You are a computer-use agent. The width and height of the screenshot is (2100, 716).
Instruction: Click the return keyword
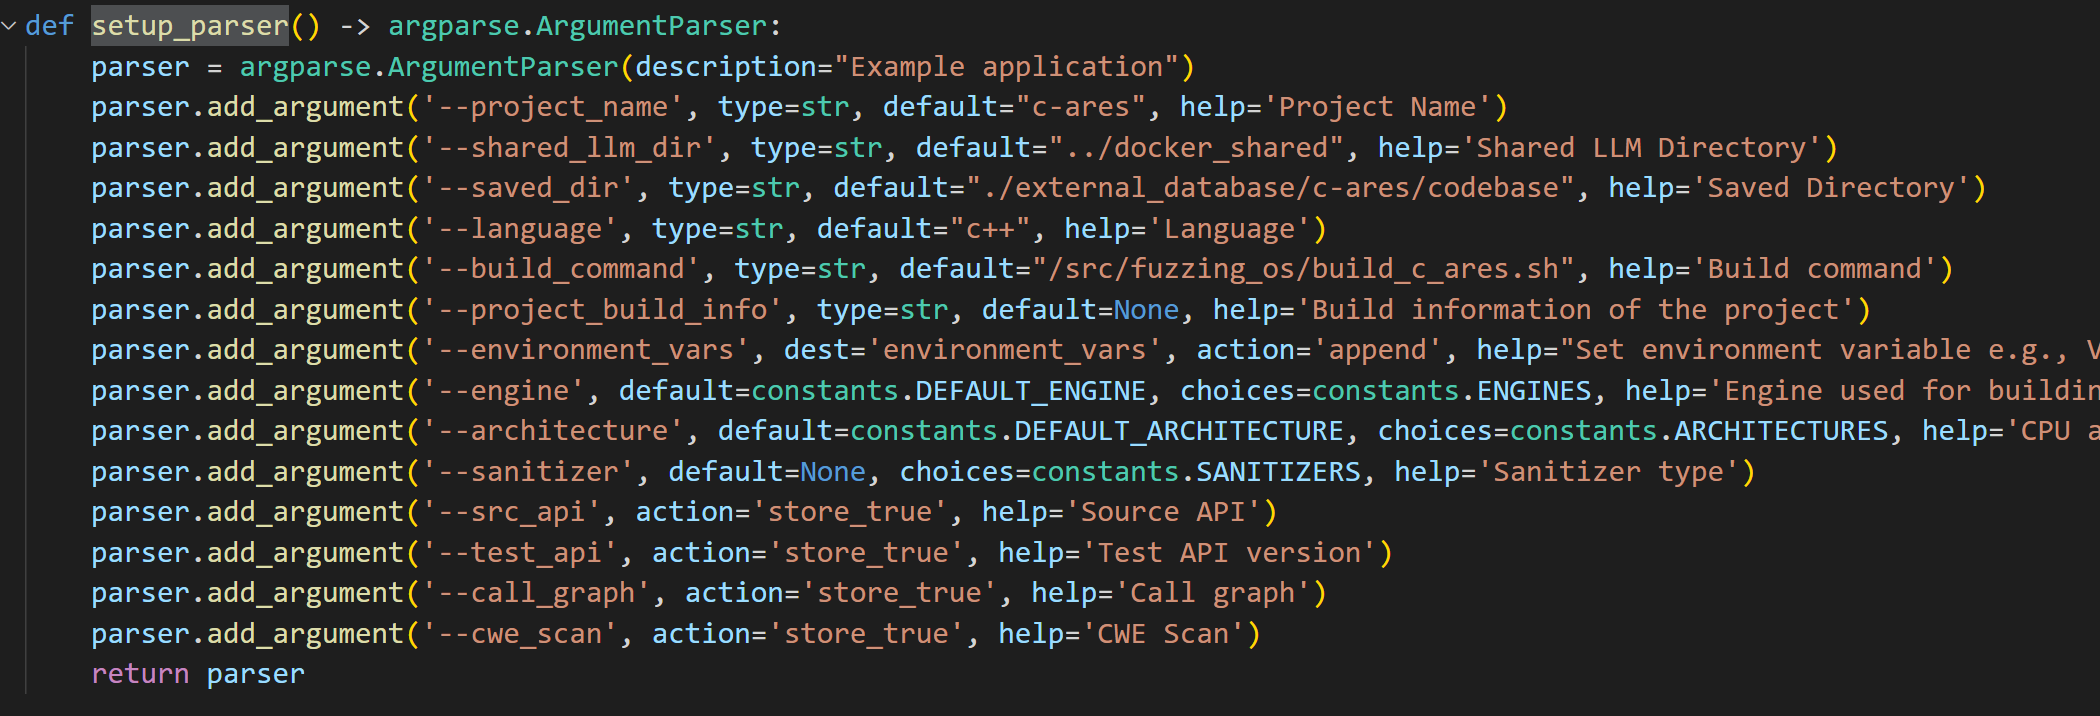[x=140, y=674]
